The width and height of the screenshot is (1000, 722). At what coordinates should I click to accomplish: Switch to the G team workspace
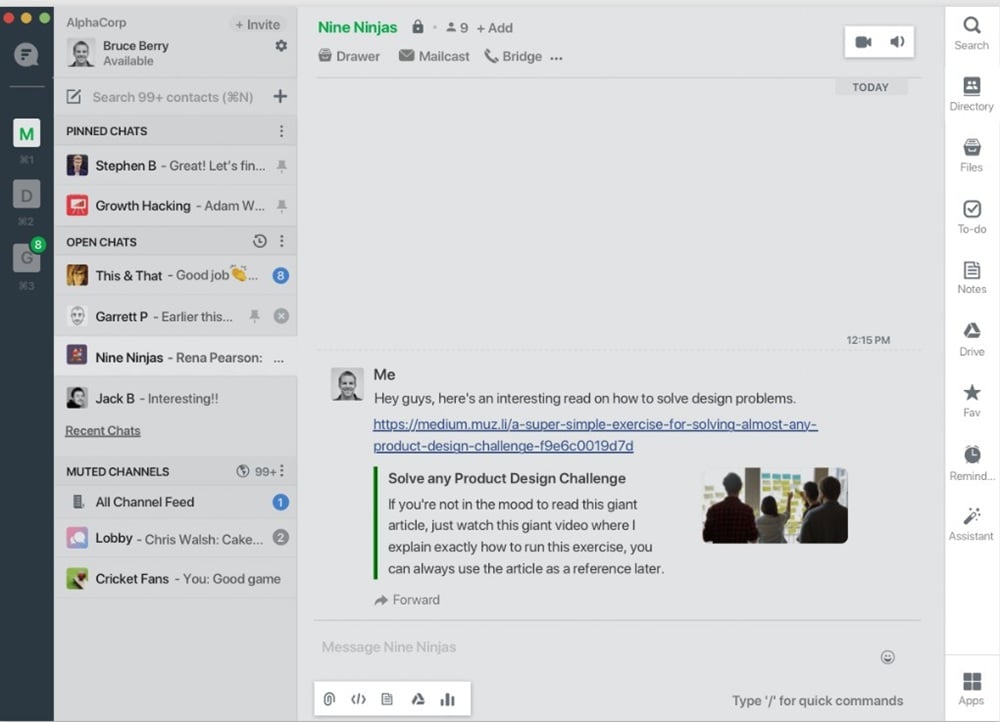(27, 257)
